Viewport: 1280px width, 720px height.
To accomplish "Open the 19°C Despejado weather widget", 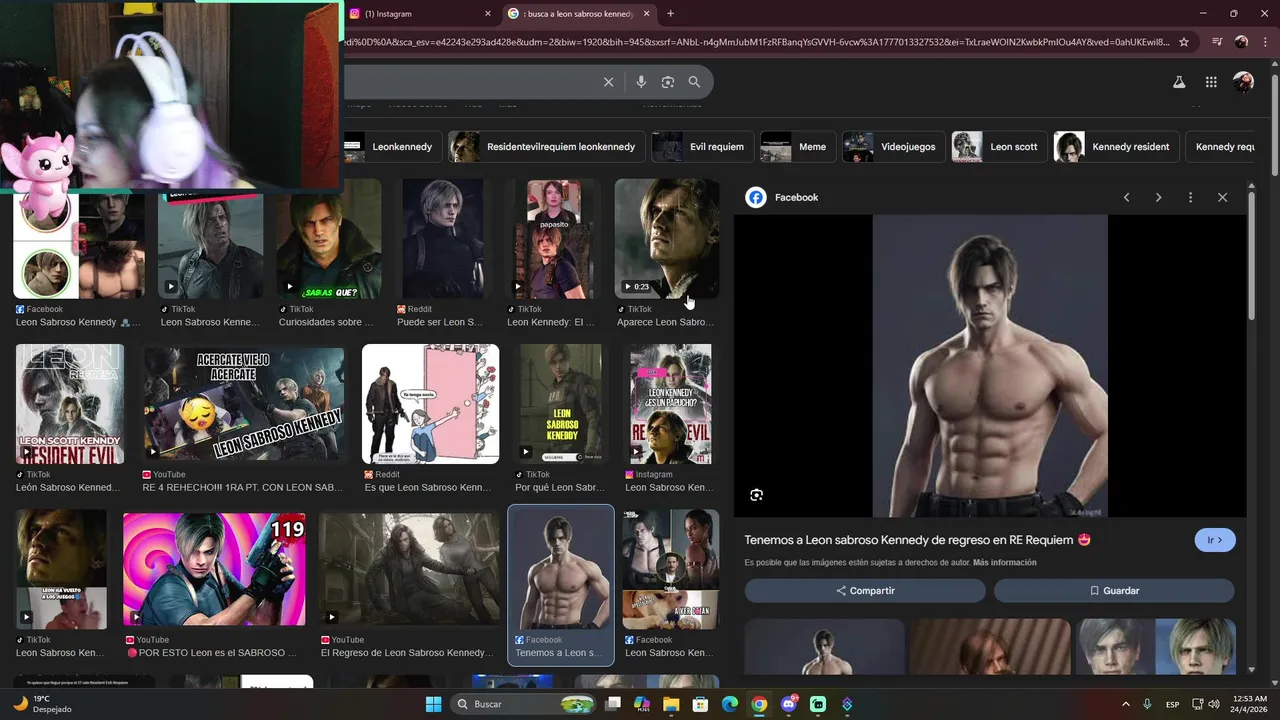I will pos(42,704).
